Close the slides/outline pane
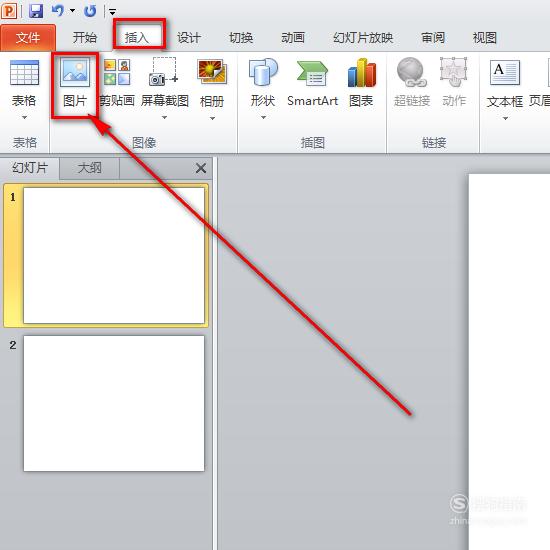The height and width of the screenshot is (550, 550). coord(201,168)
